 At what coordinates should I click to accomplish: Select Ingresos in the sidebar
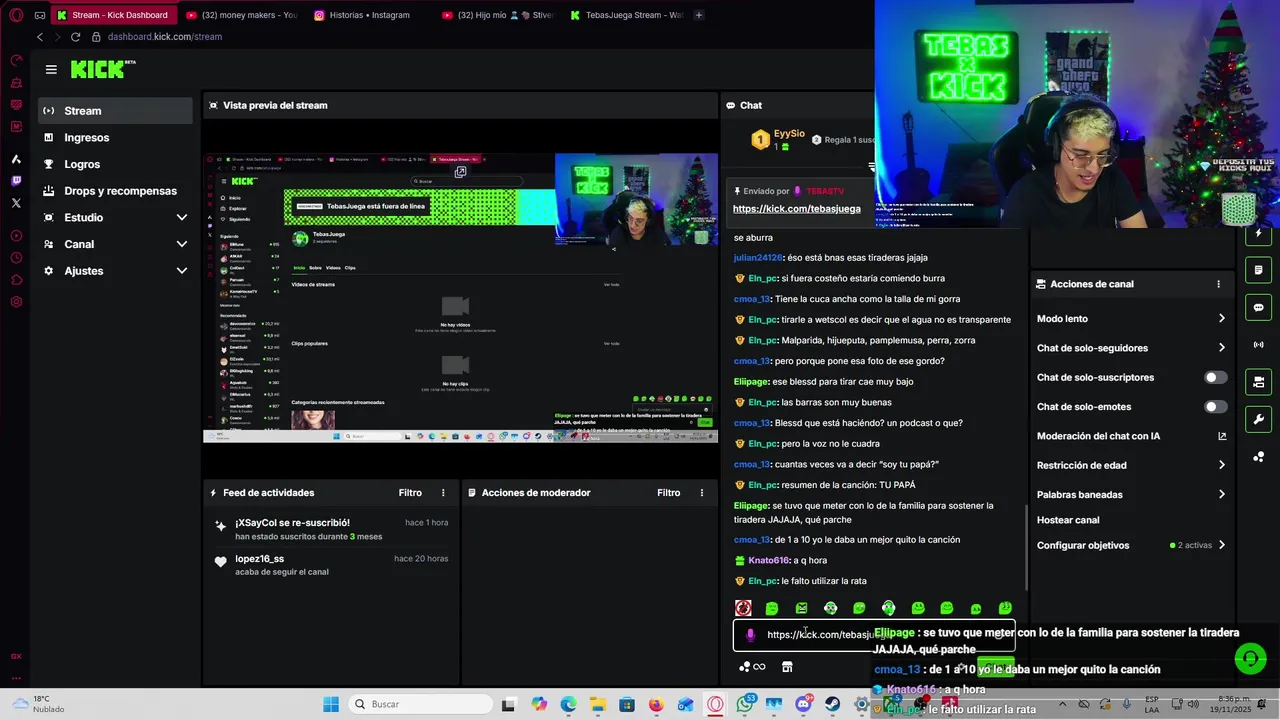(116, 138)
